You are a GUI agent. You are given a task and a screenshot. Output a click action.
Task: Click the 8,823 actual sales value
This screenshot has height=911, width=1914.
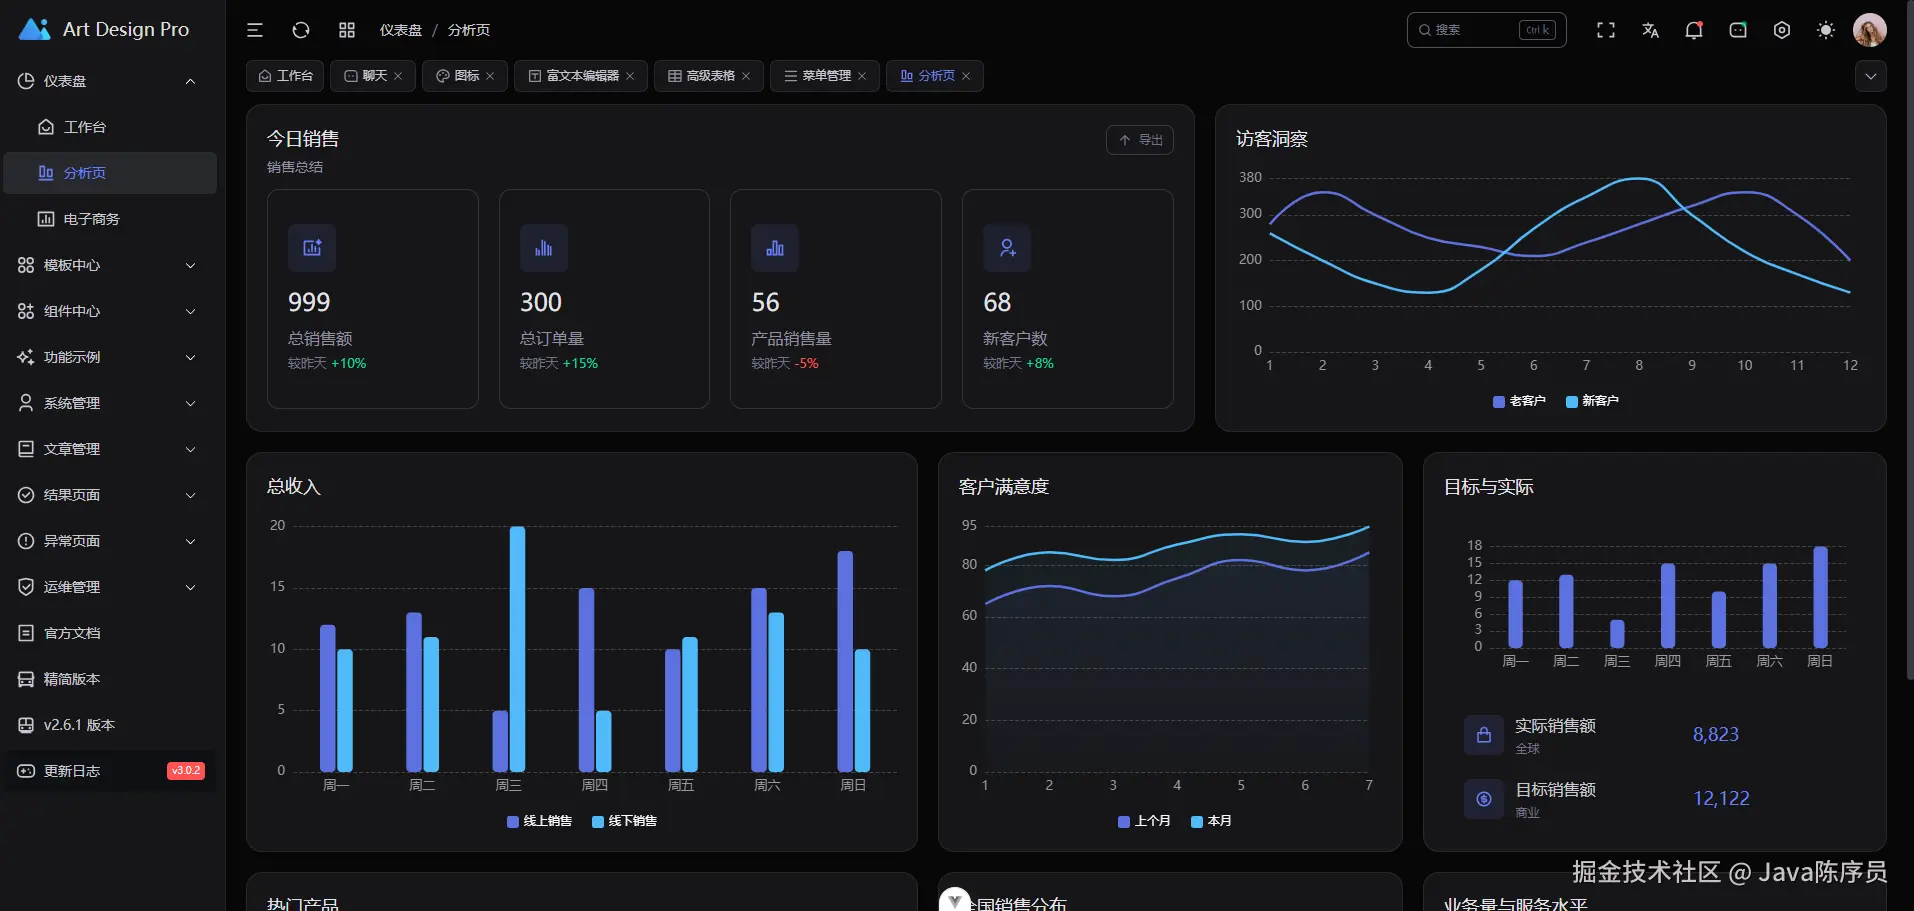coord(1716,734)
